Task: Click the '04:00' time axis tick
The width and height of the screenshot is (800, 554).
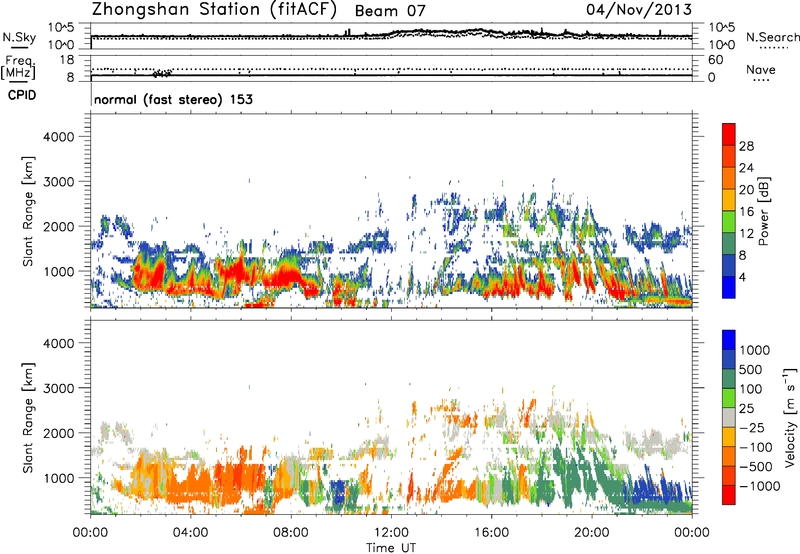Action: click(191, 533)
